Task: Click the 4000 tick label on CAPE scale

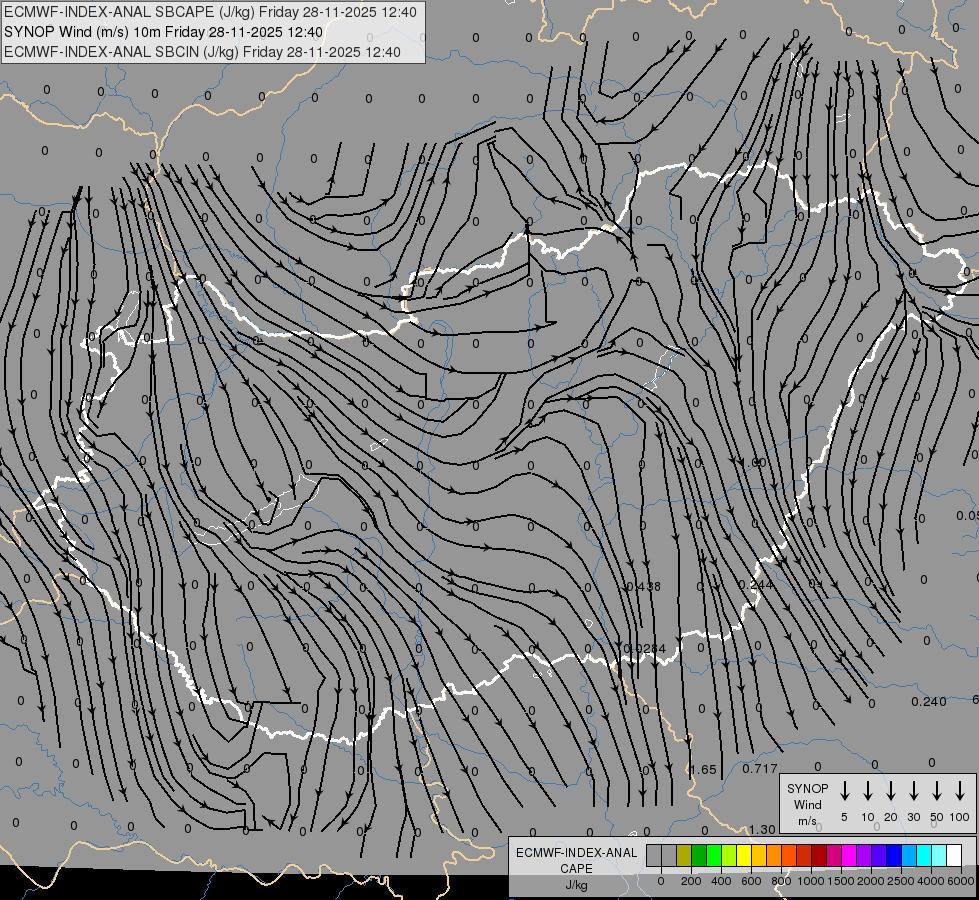Action: tap(931, 881)
